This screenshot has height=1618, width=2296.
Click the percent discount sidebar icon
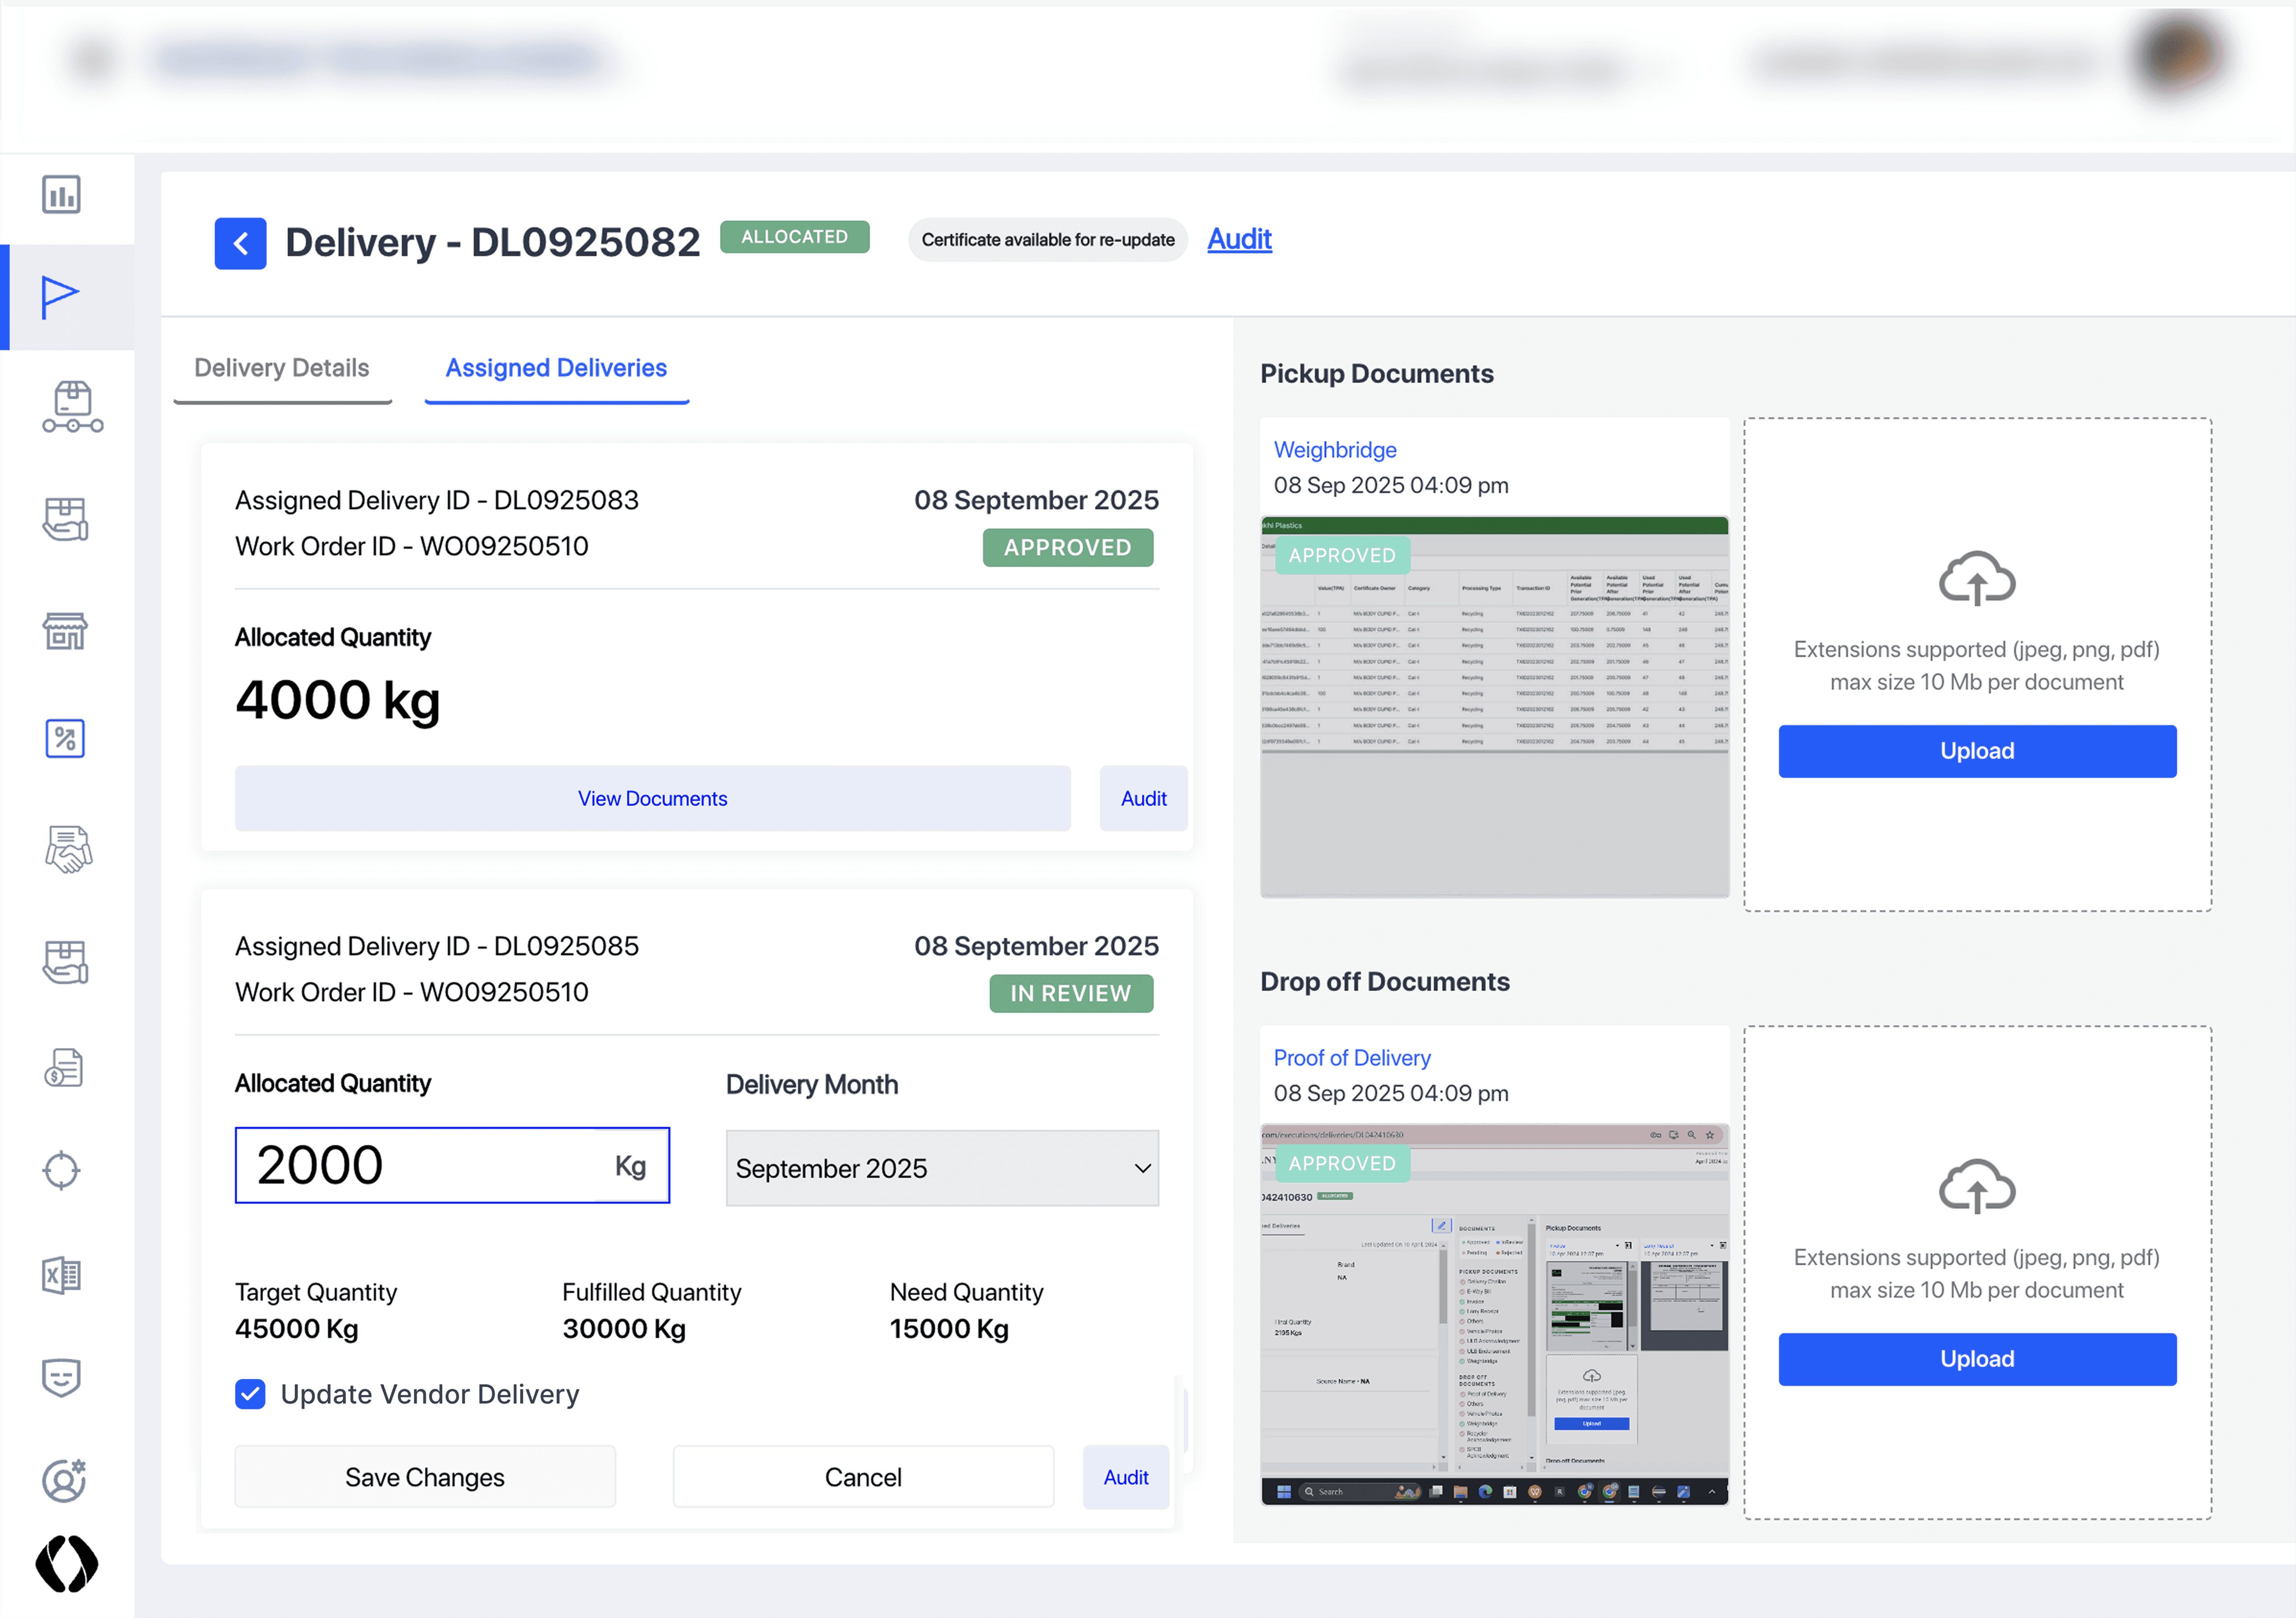tap(65, 739)
